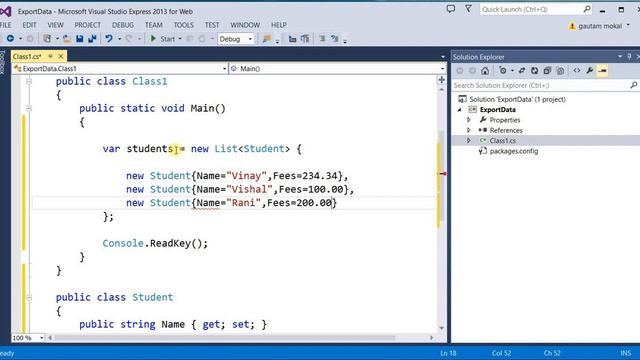The image size is (640, 360).
Task: Open the TEAM menu
Action: tap(153, 25)
